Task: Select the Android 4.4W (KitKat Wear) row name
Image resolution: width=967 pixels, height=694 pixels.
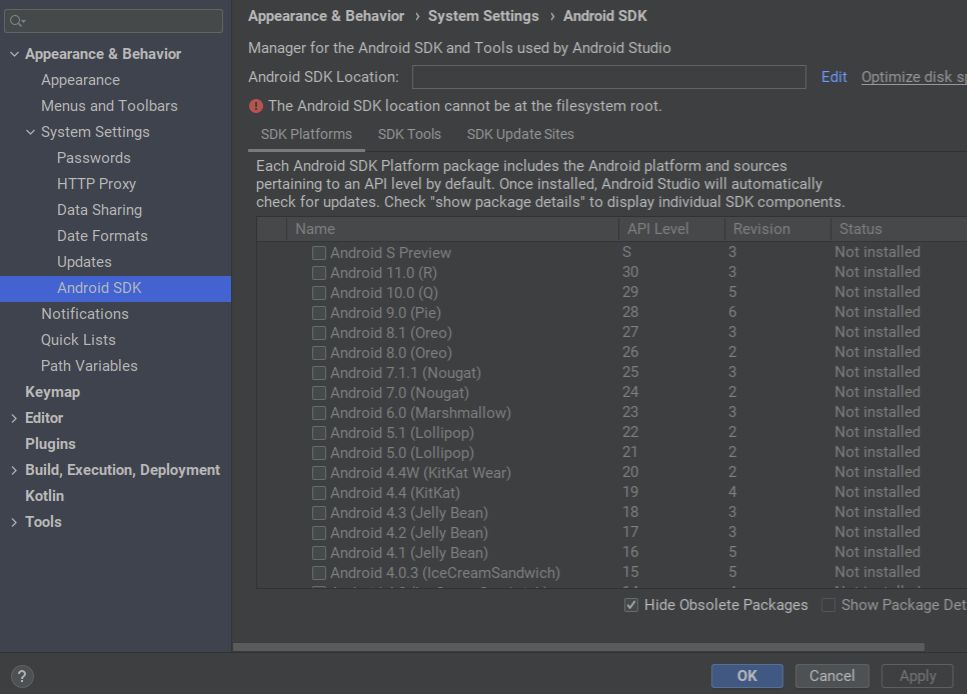Action: pos(420,473)
